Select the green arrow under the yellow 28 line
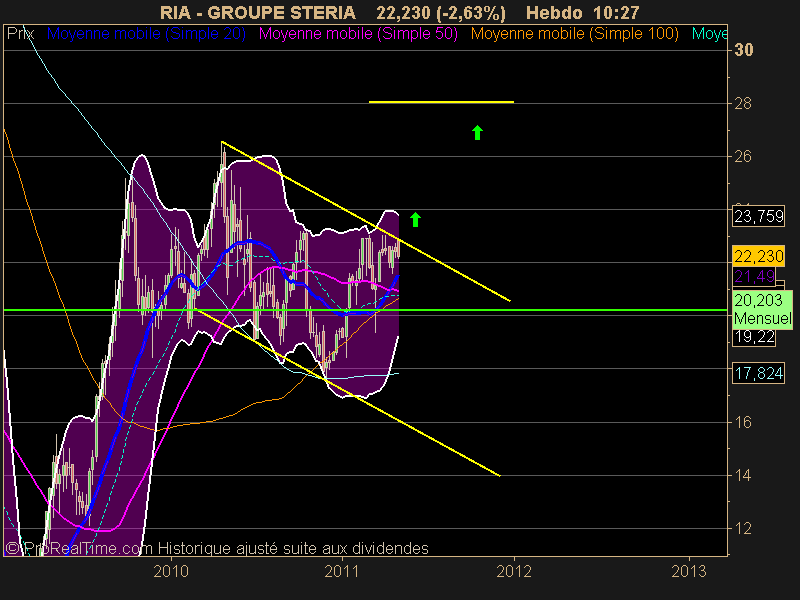This screenshot has width=800, height=600. click(x=477, y=133)
